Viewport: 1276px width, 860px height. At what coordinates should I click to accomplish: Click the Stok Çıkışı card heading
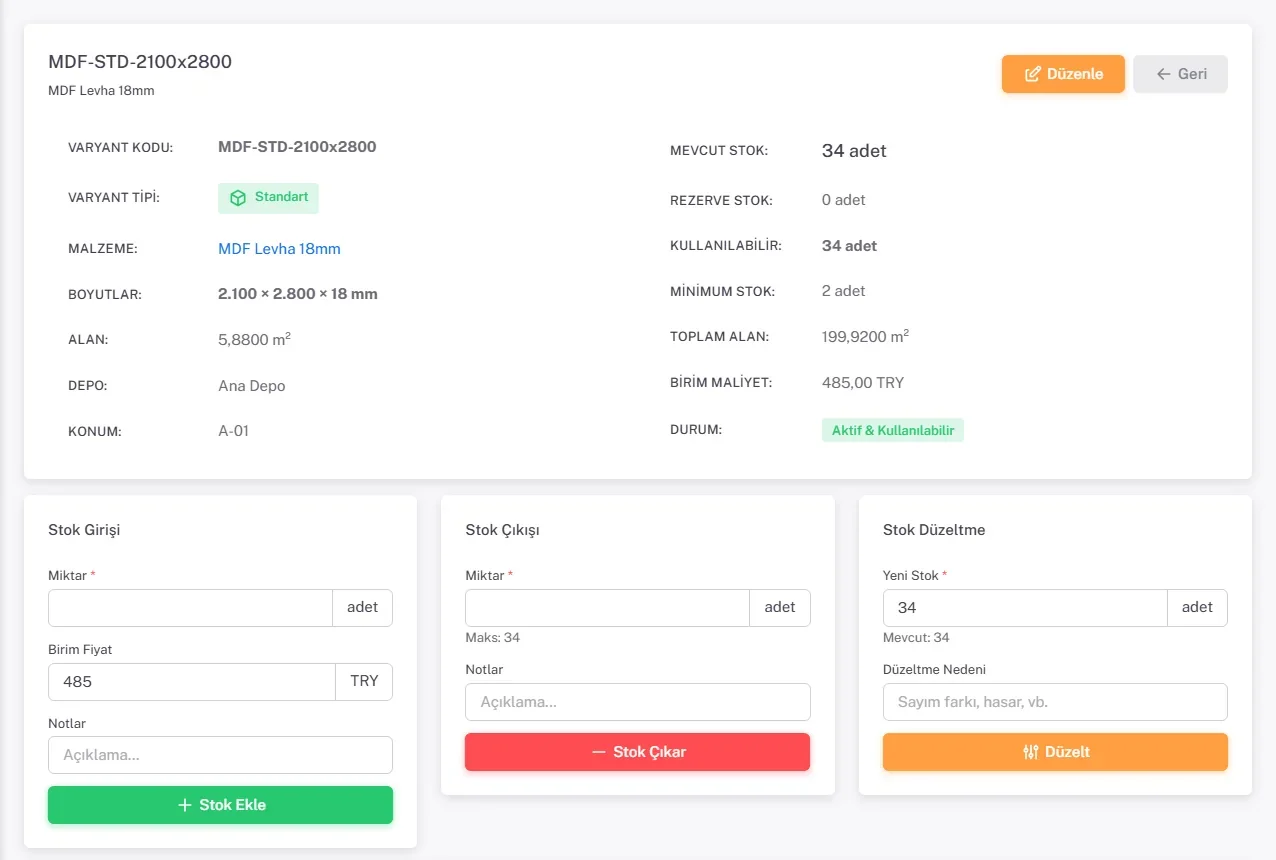pyautogui.click(x=502, y=530)
